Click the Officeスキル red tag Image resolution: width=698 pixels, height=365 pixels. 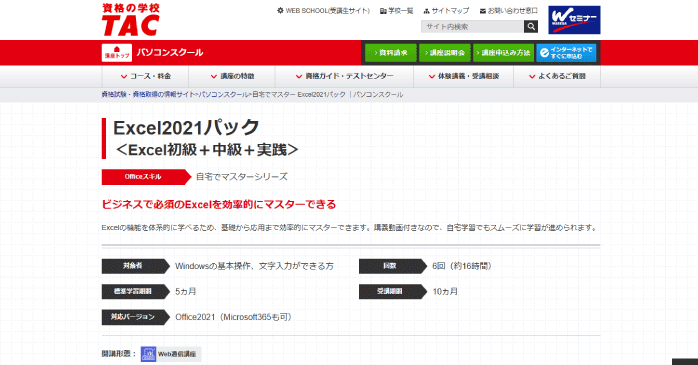pyautogui.click(x=146, y=177)
